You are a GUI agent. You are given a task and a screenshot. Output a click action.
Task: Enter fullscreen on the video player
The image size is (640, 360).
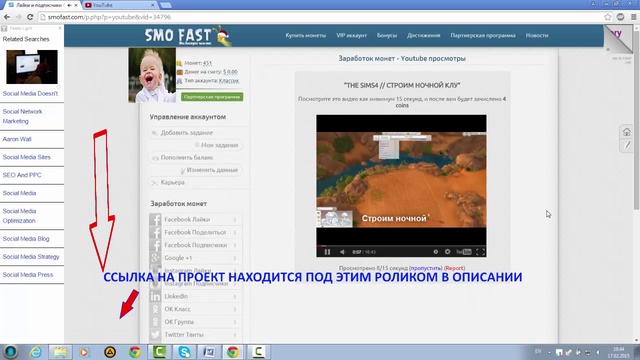[480, 252]
